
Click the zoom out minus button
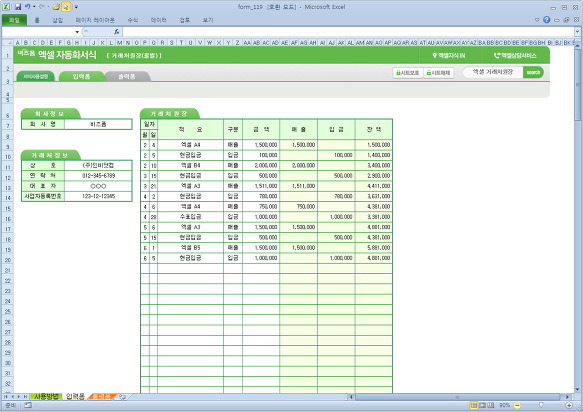tap(517, 405)
